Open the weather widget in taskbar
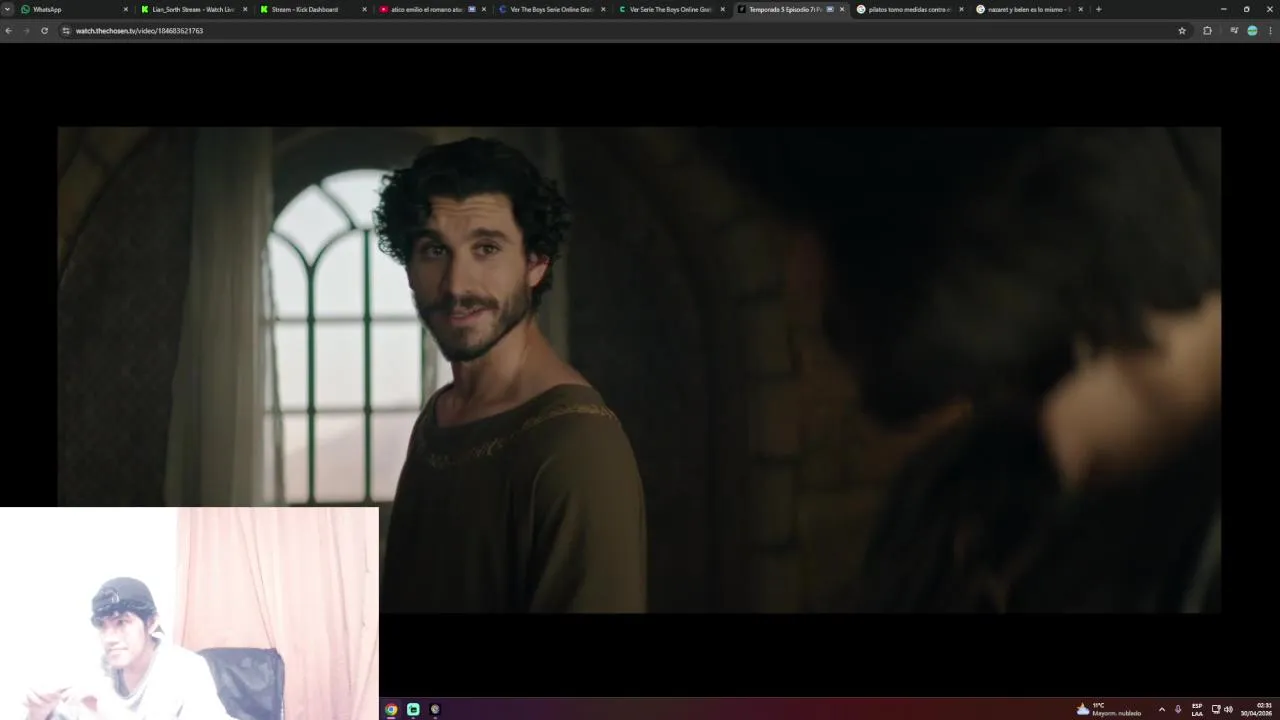This screenshot has width=1280, height=720. tap(1109, 709)
